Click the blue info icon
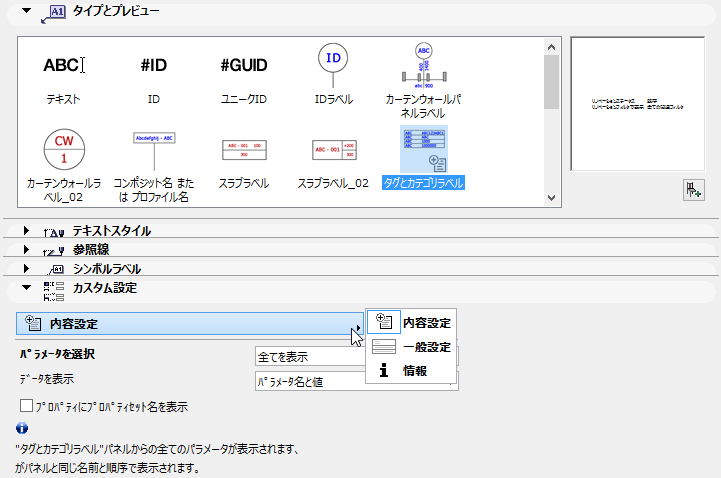Screen dimensions: 721x478 tap(22, 428)
